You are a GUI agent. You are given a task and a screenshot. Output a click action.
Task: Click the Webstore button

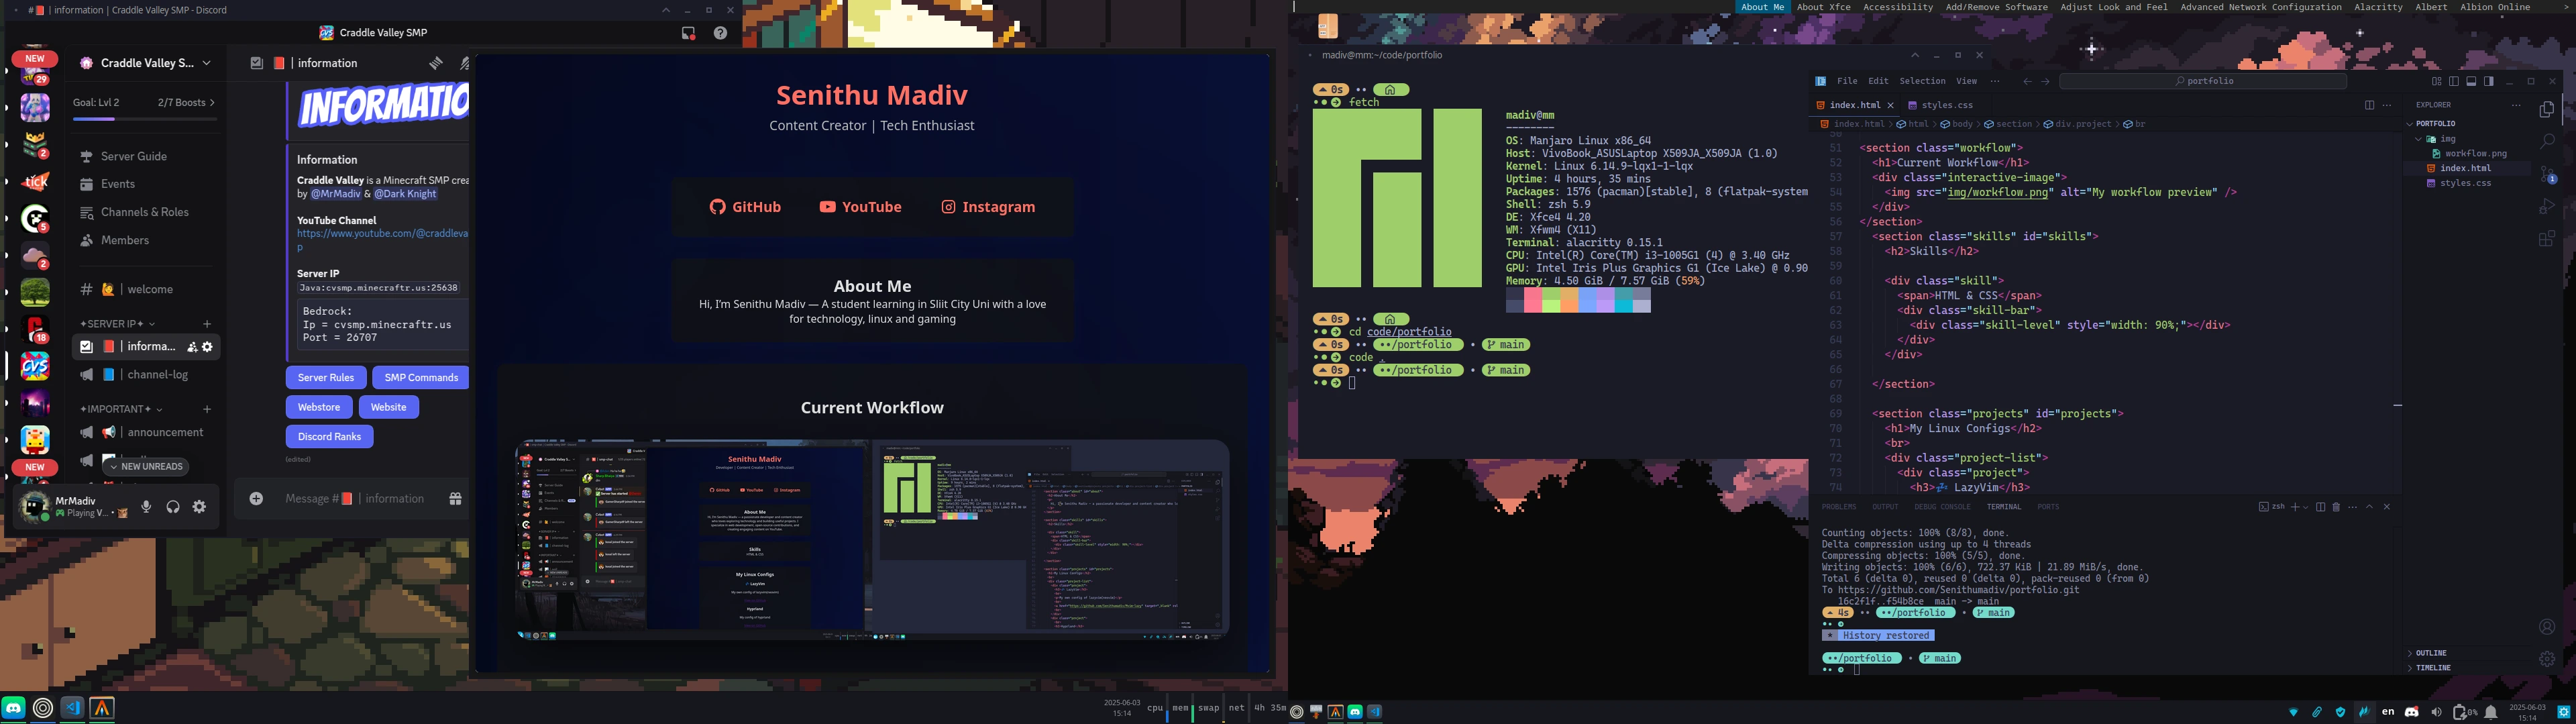click(319, 407)
